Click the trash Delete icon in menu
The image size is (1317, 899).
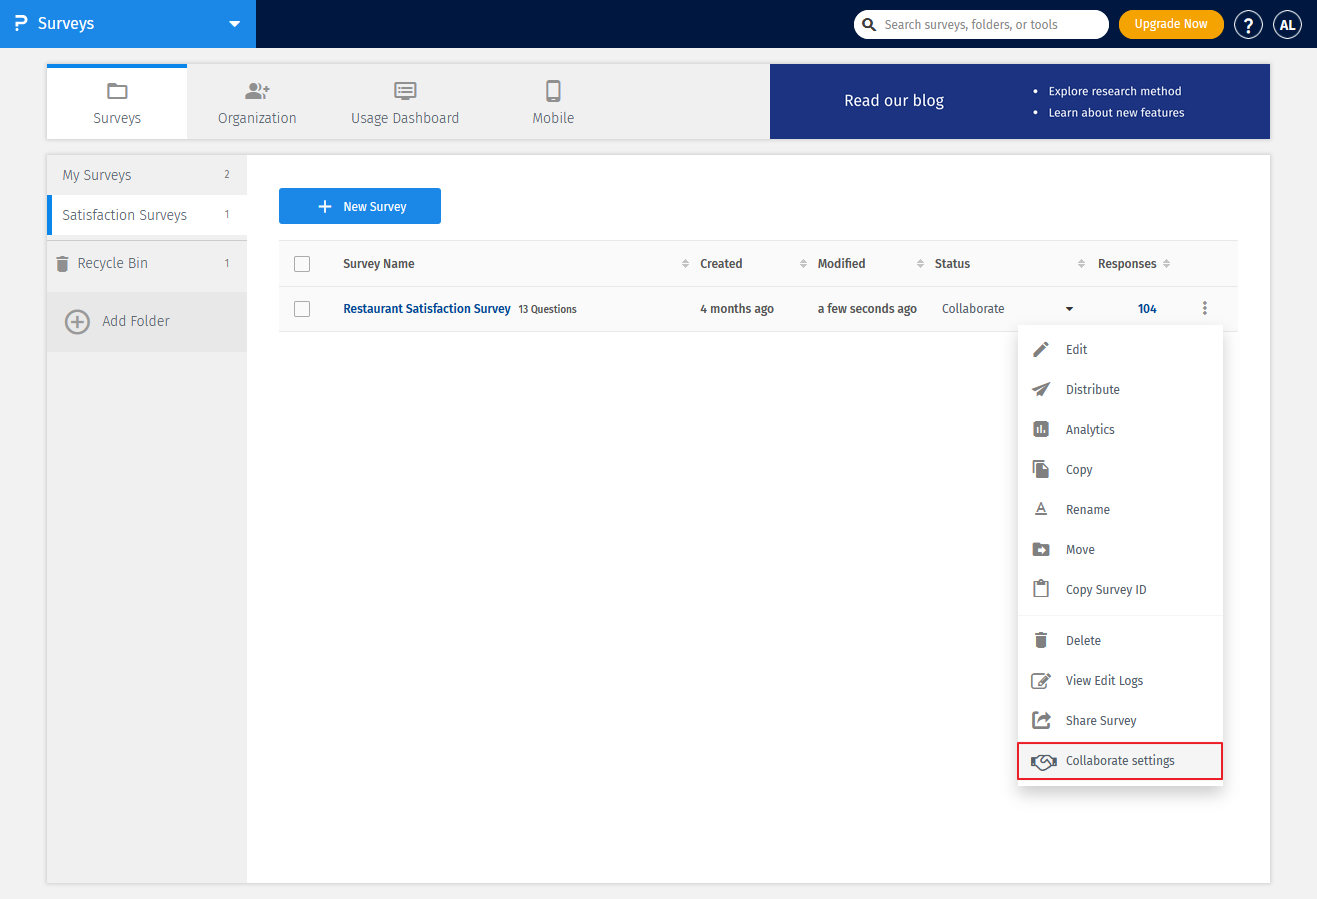click(1041, 640)
